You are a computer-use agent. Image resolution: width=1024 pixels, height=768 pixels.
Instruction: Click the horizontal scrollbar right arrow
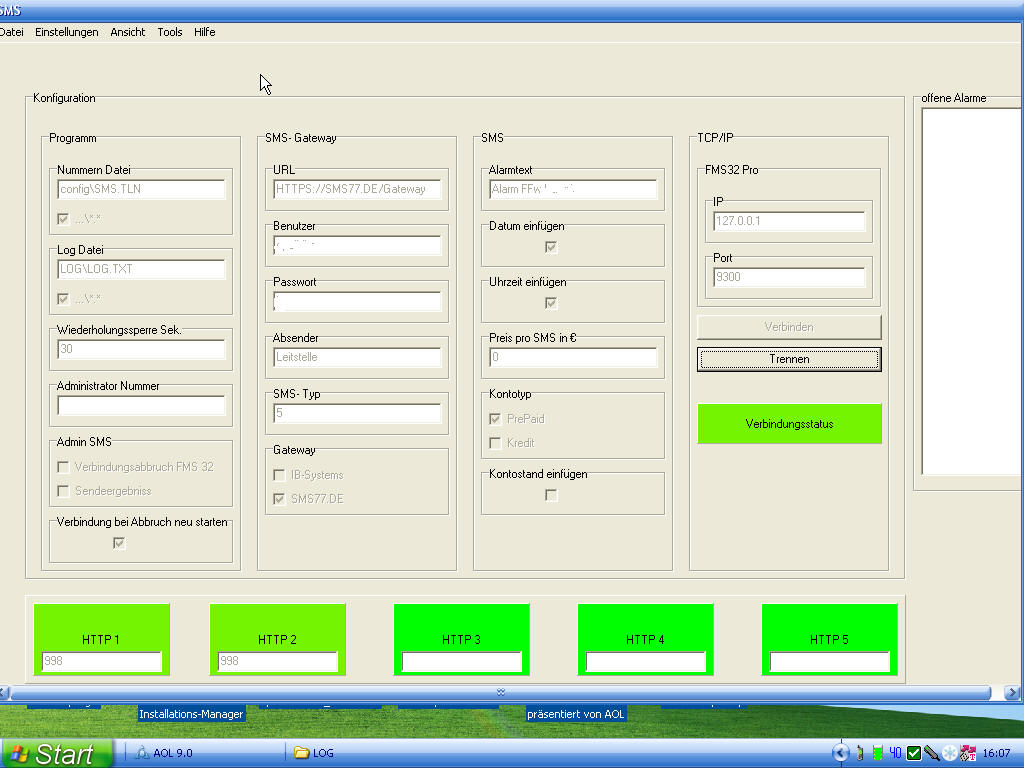1014,692
